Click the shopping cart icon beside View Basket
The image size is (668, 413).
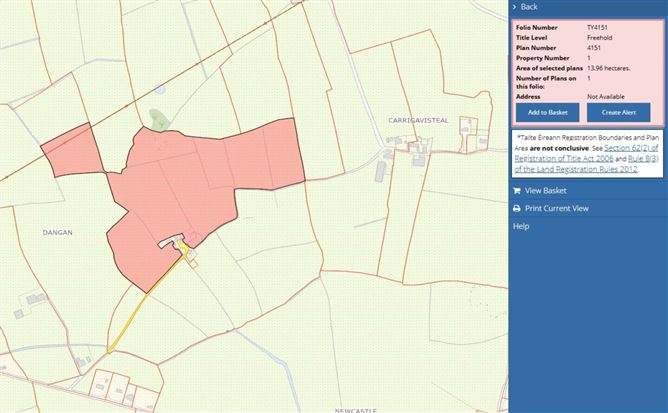coord(517,191)
